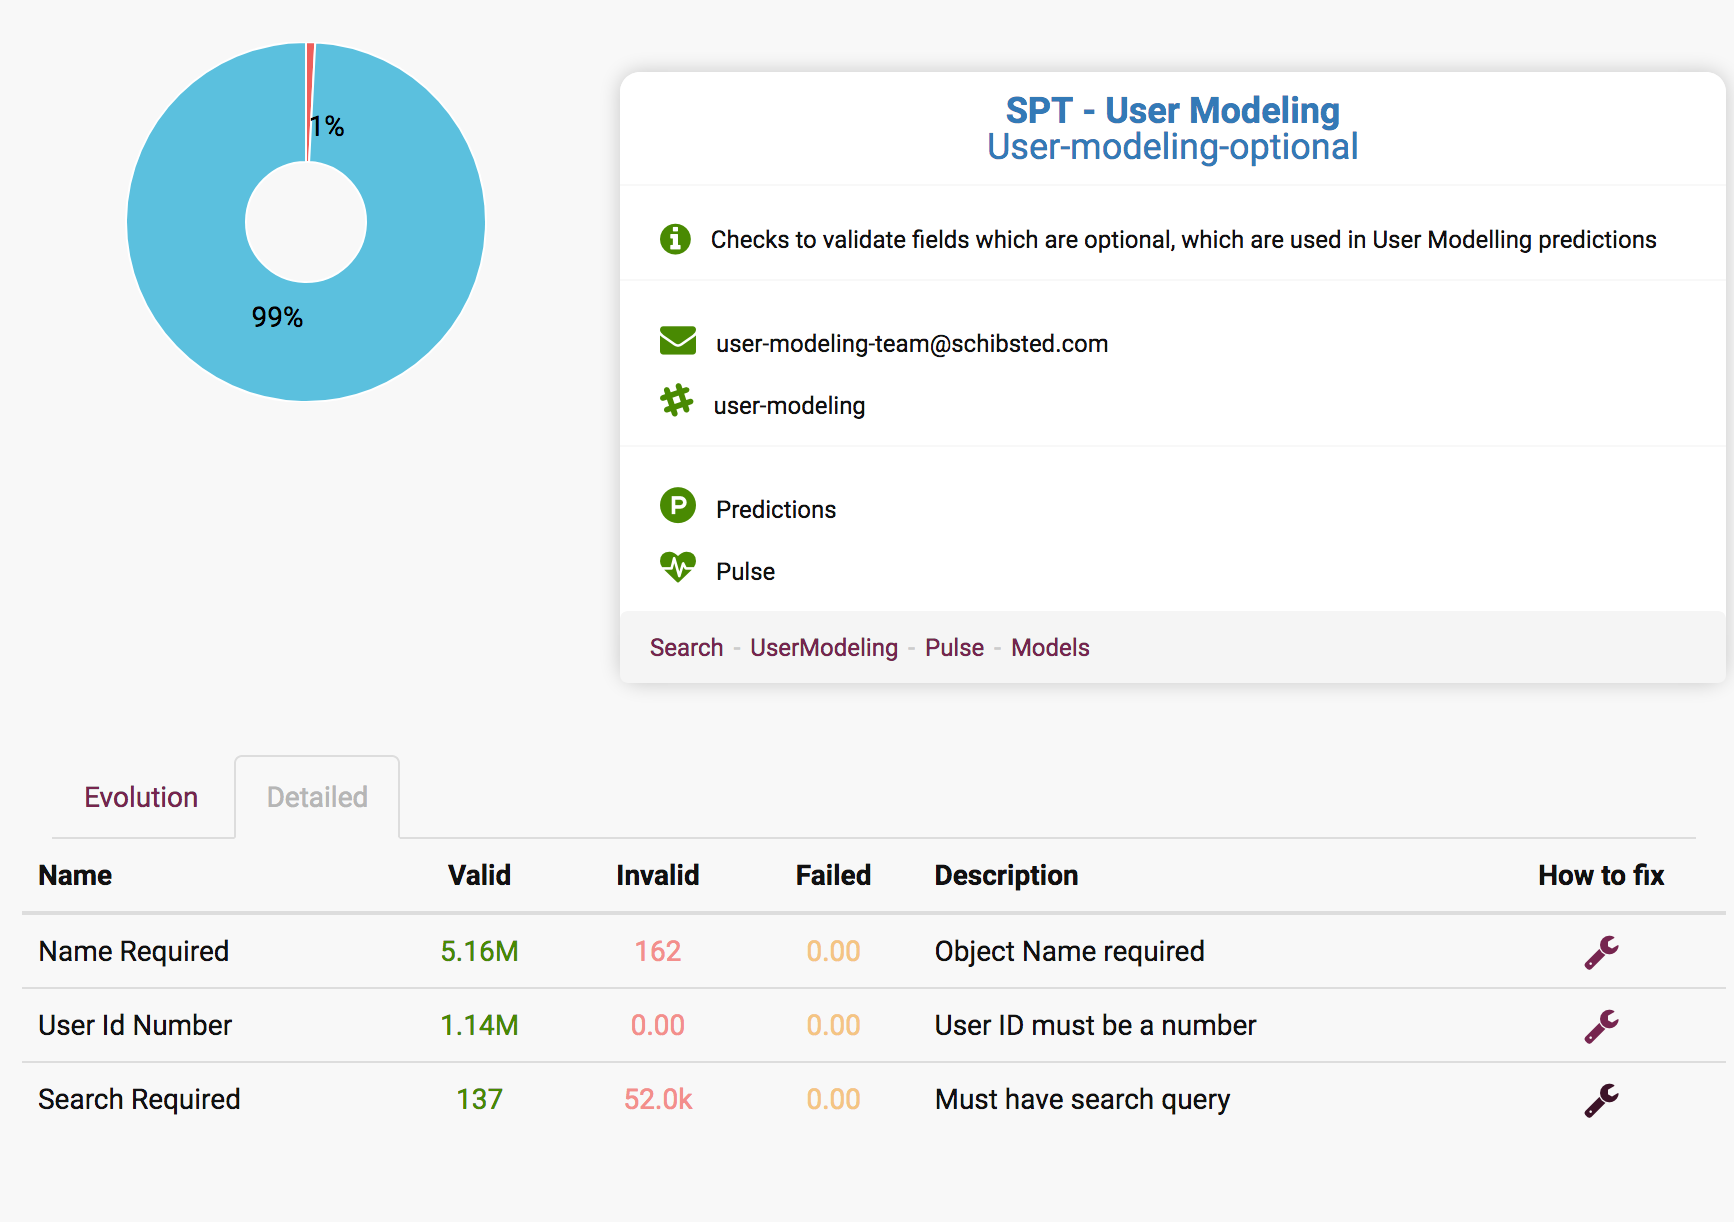
Task: Click the 1% chart label
Action: tap(327, 126)
